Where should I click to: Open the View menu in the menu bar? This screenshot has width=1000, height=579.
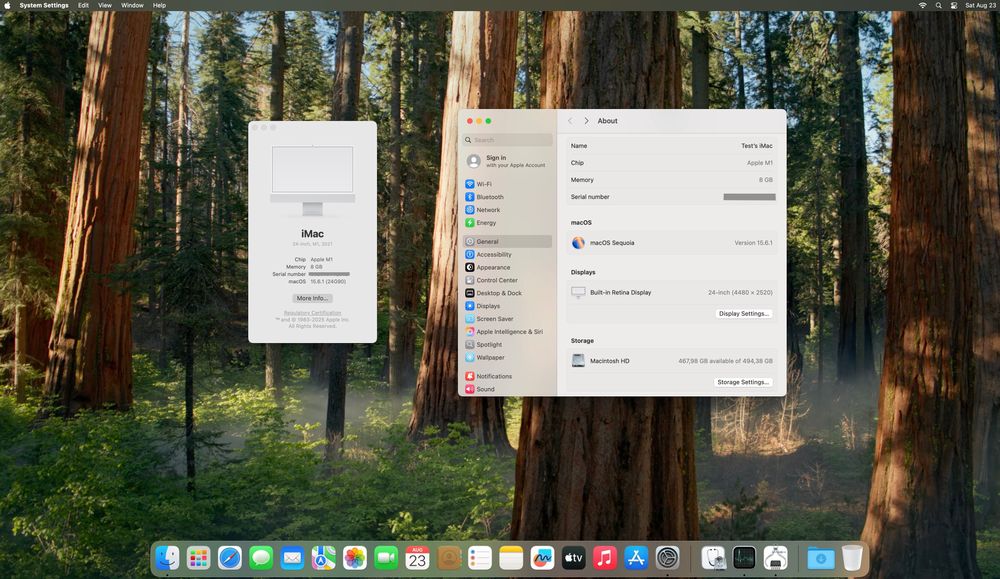tap(104, 5)
